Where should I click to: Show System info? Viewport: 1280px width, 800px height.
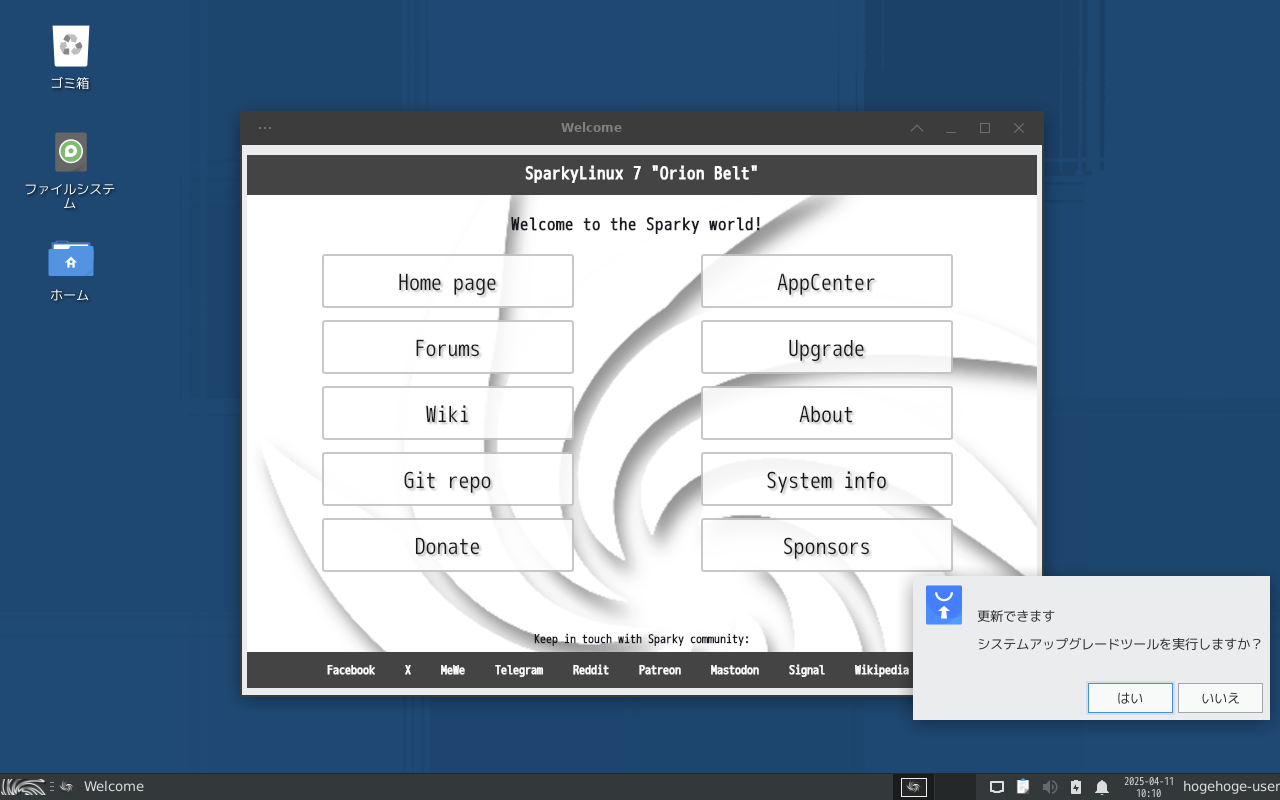[827, 479]
